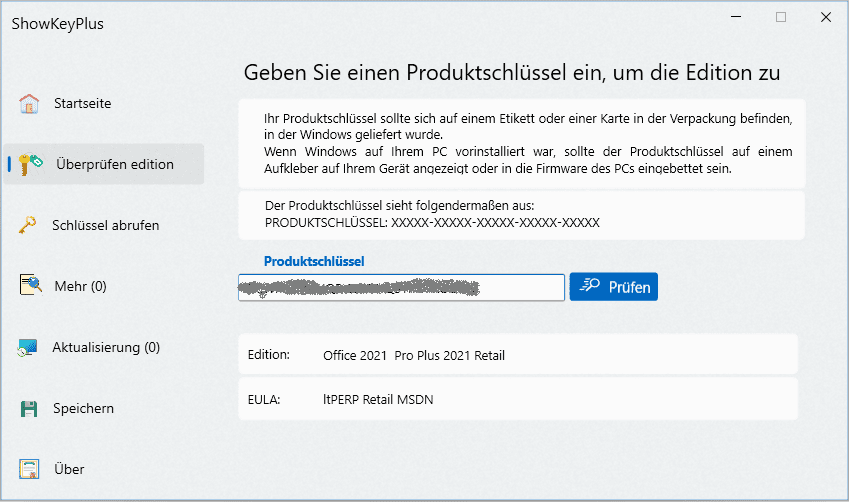This screenshot has width=849, height=502.
Task: Minimize the ShowKeyPlus window
Action: click(x=736, y=17)
